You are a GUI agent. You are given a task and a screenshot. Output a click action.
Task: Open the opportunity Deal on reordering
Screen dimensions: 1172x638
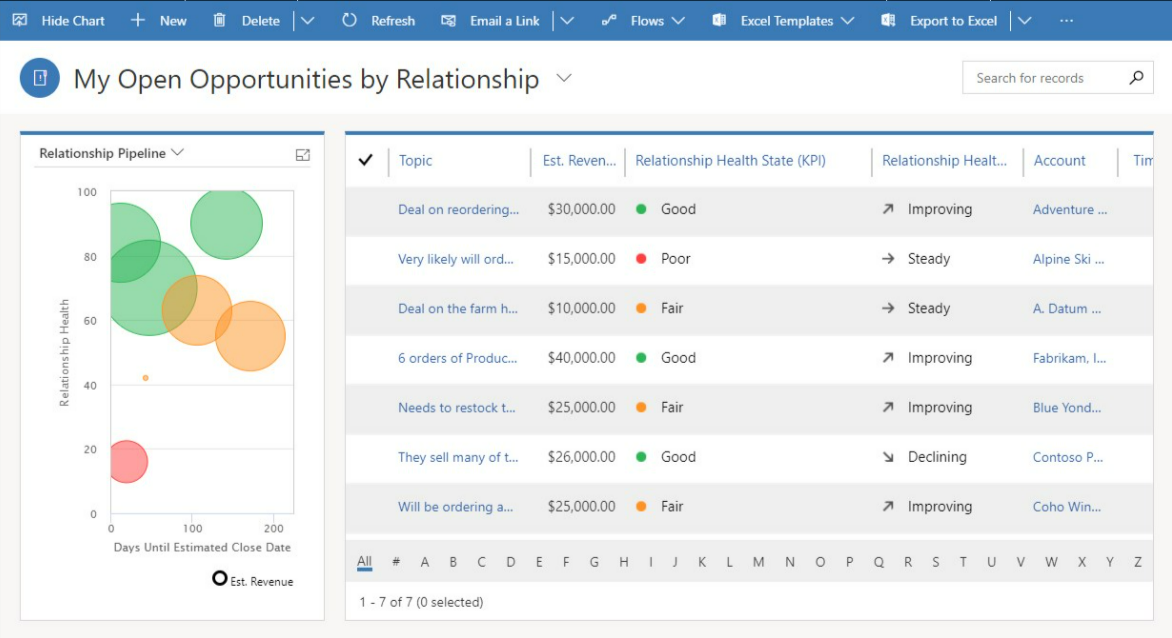[x=458, y=209]
